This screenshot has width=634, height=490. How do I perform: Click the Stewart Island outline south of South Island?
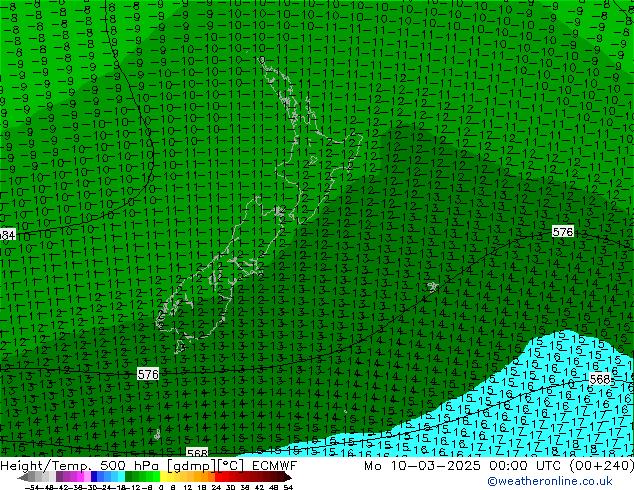[x=180, y=346]
